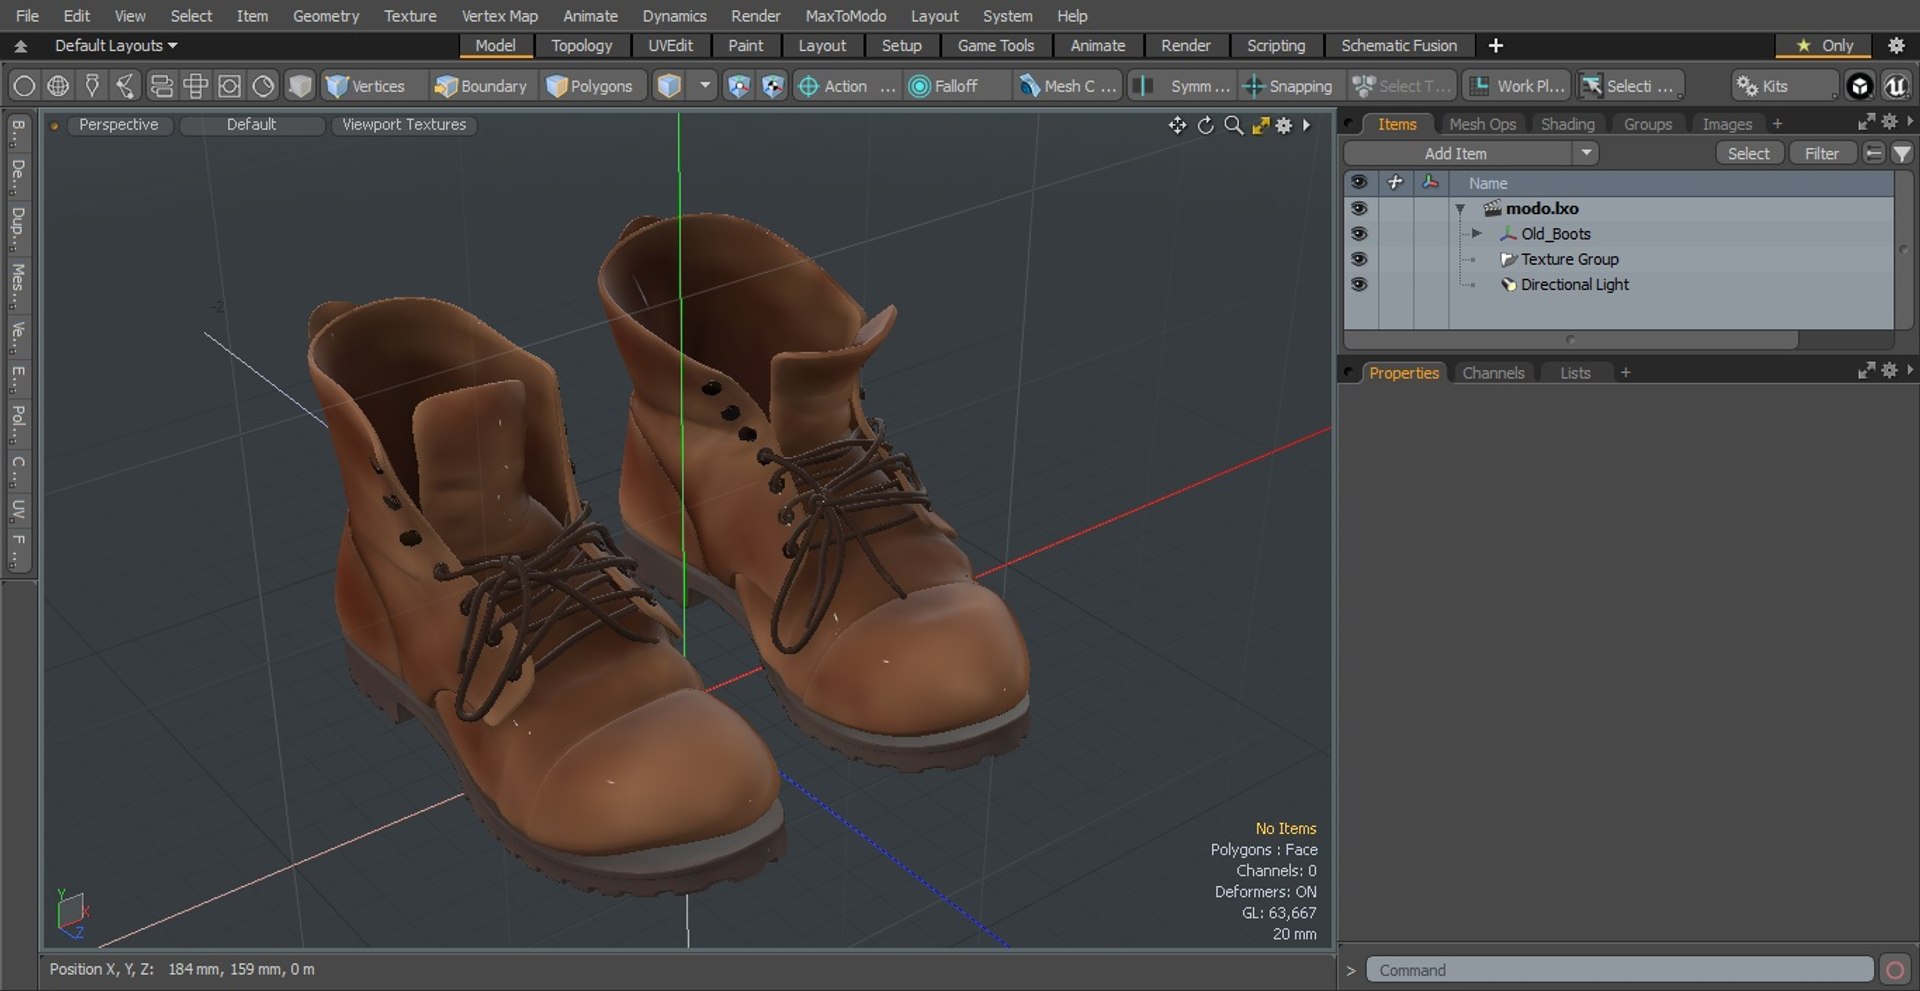Toggle visibility of modo.lxo scene

[1358, 208]
